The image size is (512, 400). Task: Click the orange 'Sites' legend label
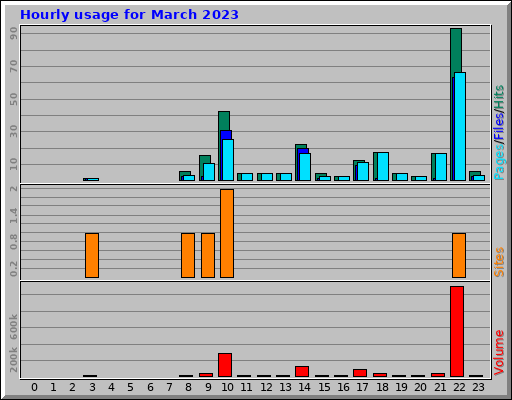(x=499, y=262)
